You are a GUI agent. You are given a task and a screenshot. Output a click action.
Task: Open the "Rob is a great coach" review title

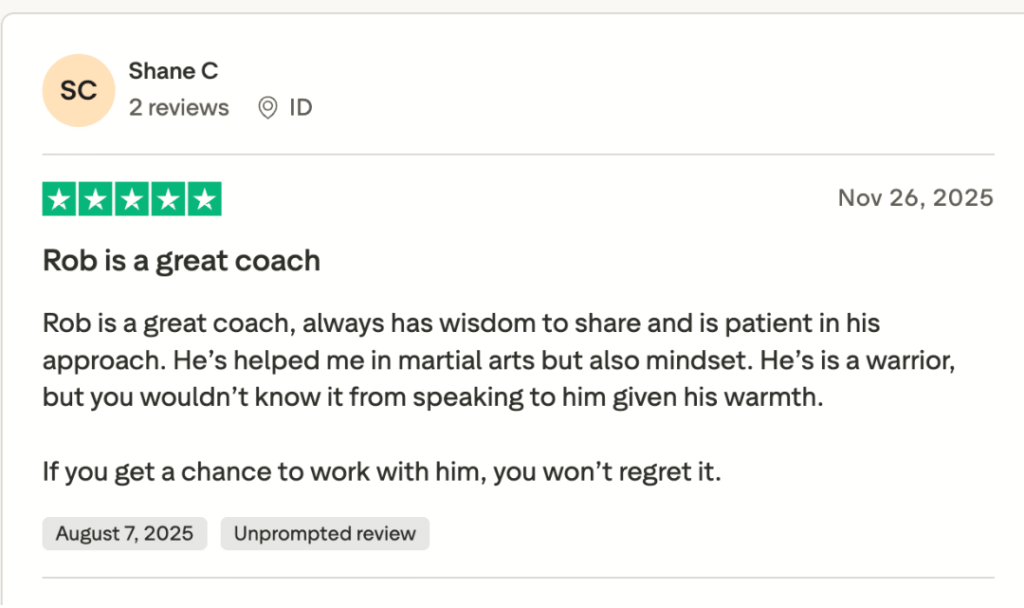181,261
